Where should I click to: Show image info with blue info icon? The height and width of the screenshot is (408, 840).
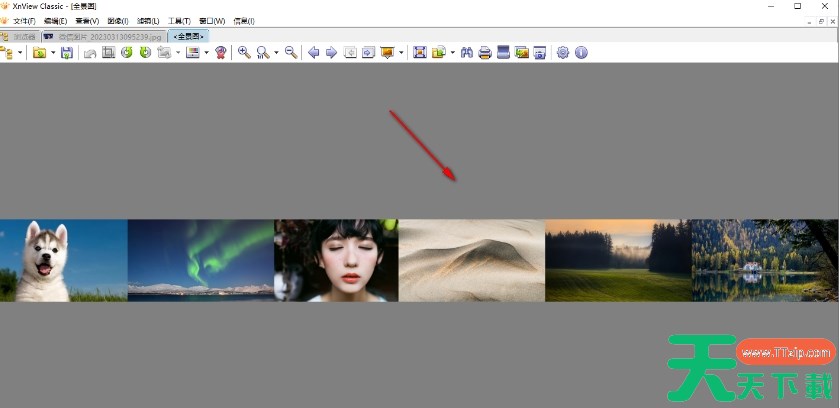point(581,52)
